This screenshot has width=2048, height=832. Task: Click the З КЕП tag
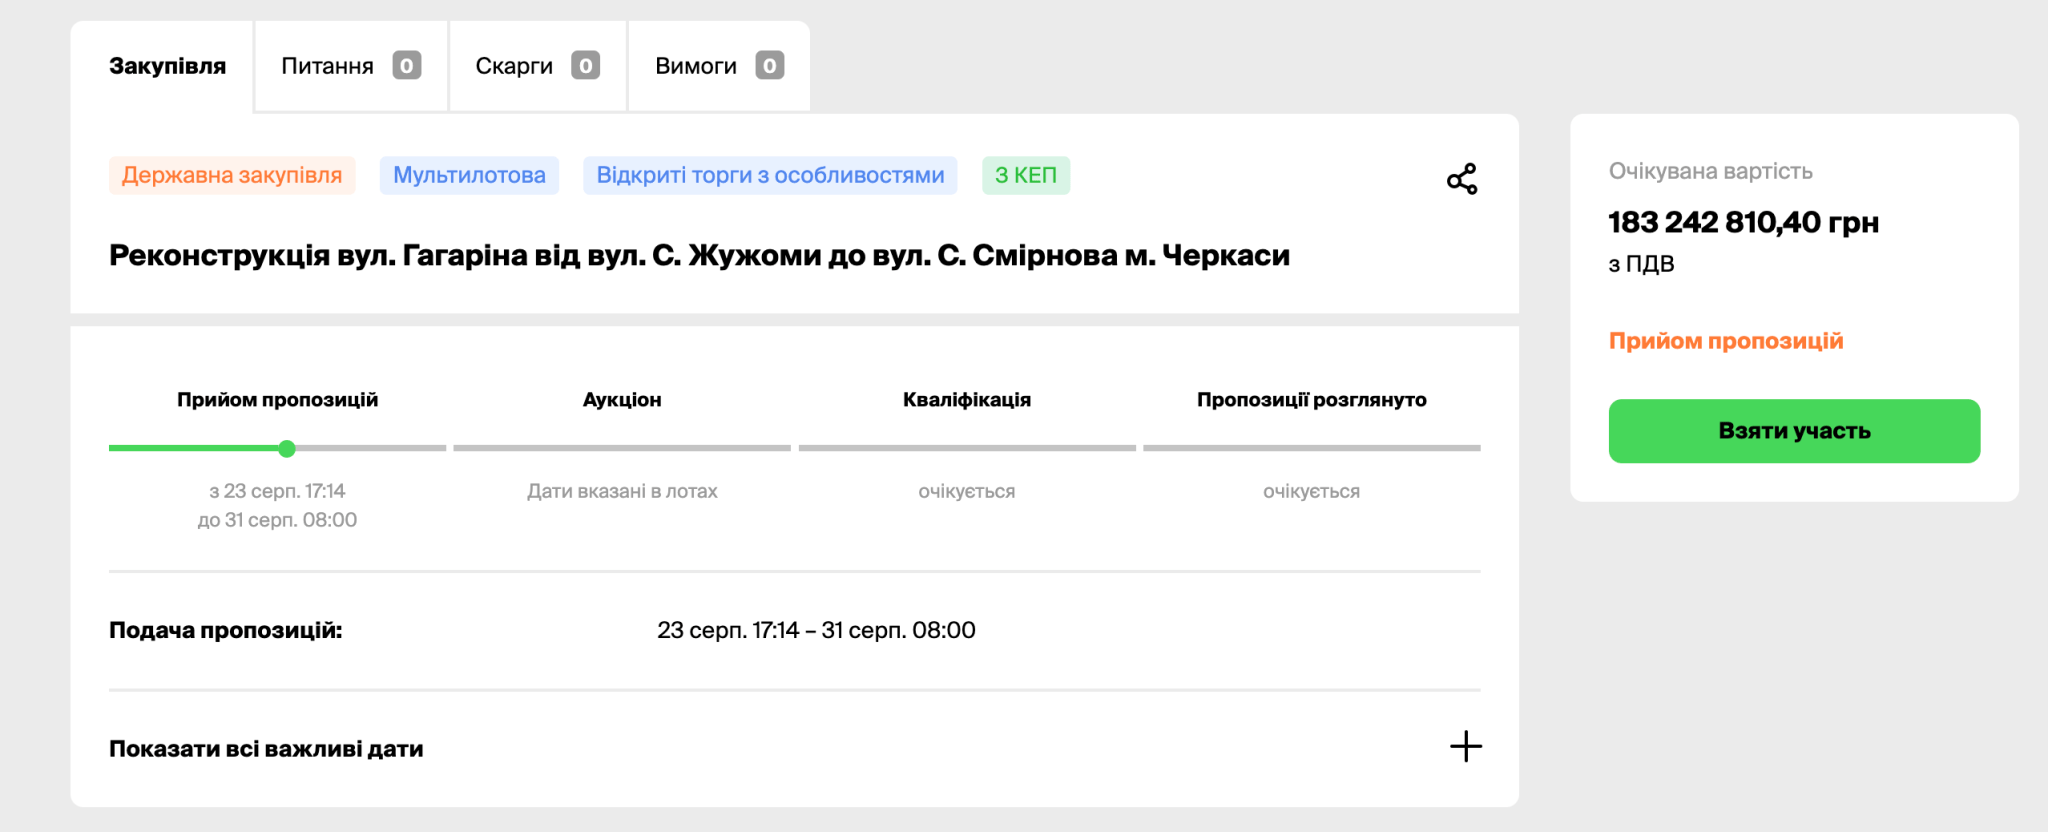click(x=1026, y=175)
